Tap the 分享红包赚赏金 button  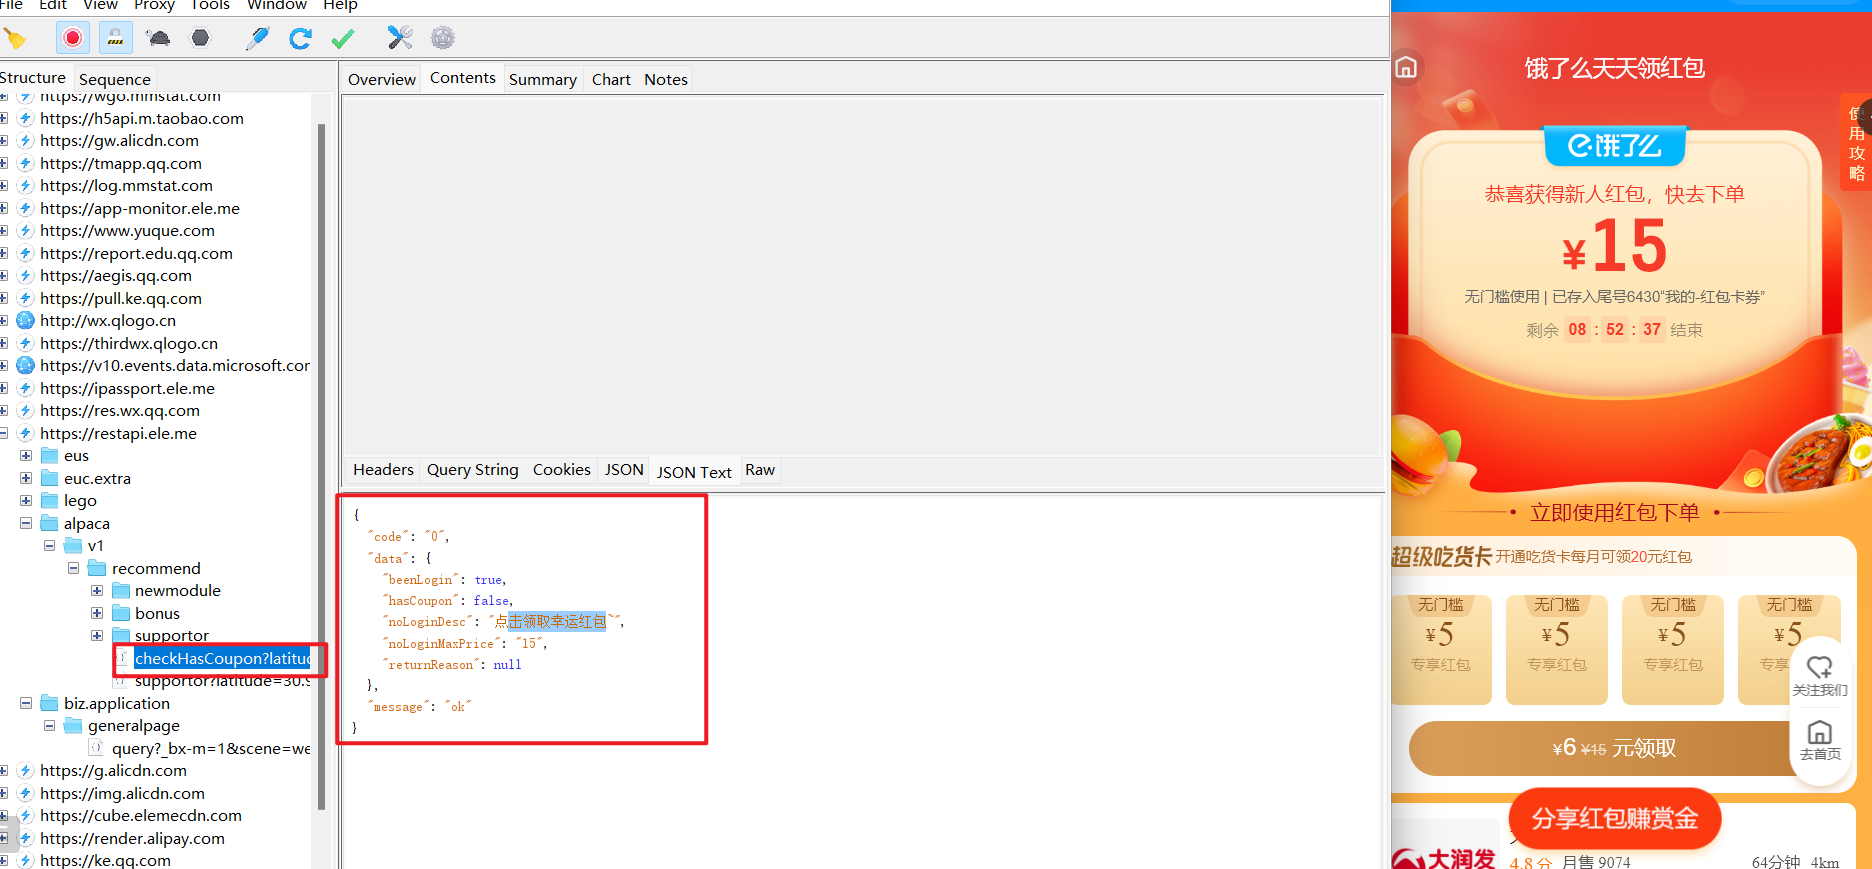coord(1615,819)
